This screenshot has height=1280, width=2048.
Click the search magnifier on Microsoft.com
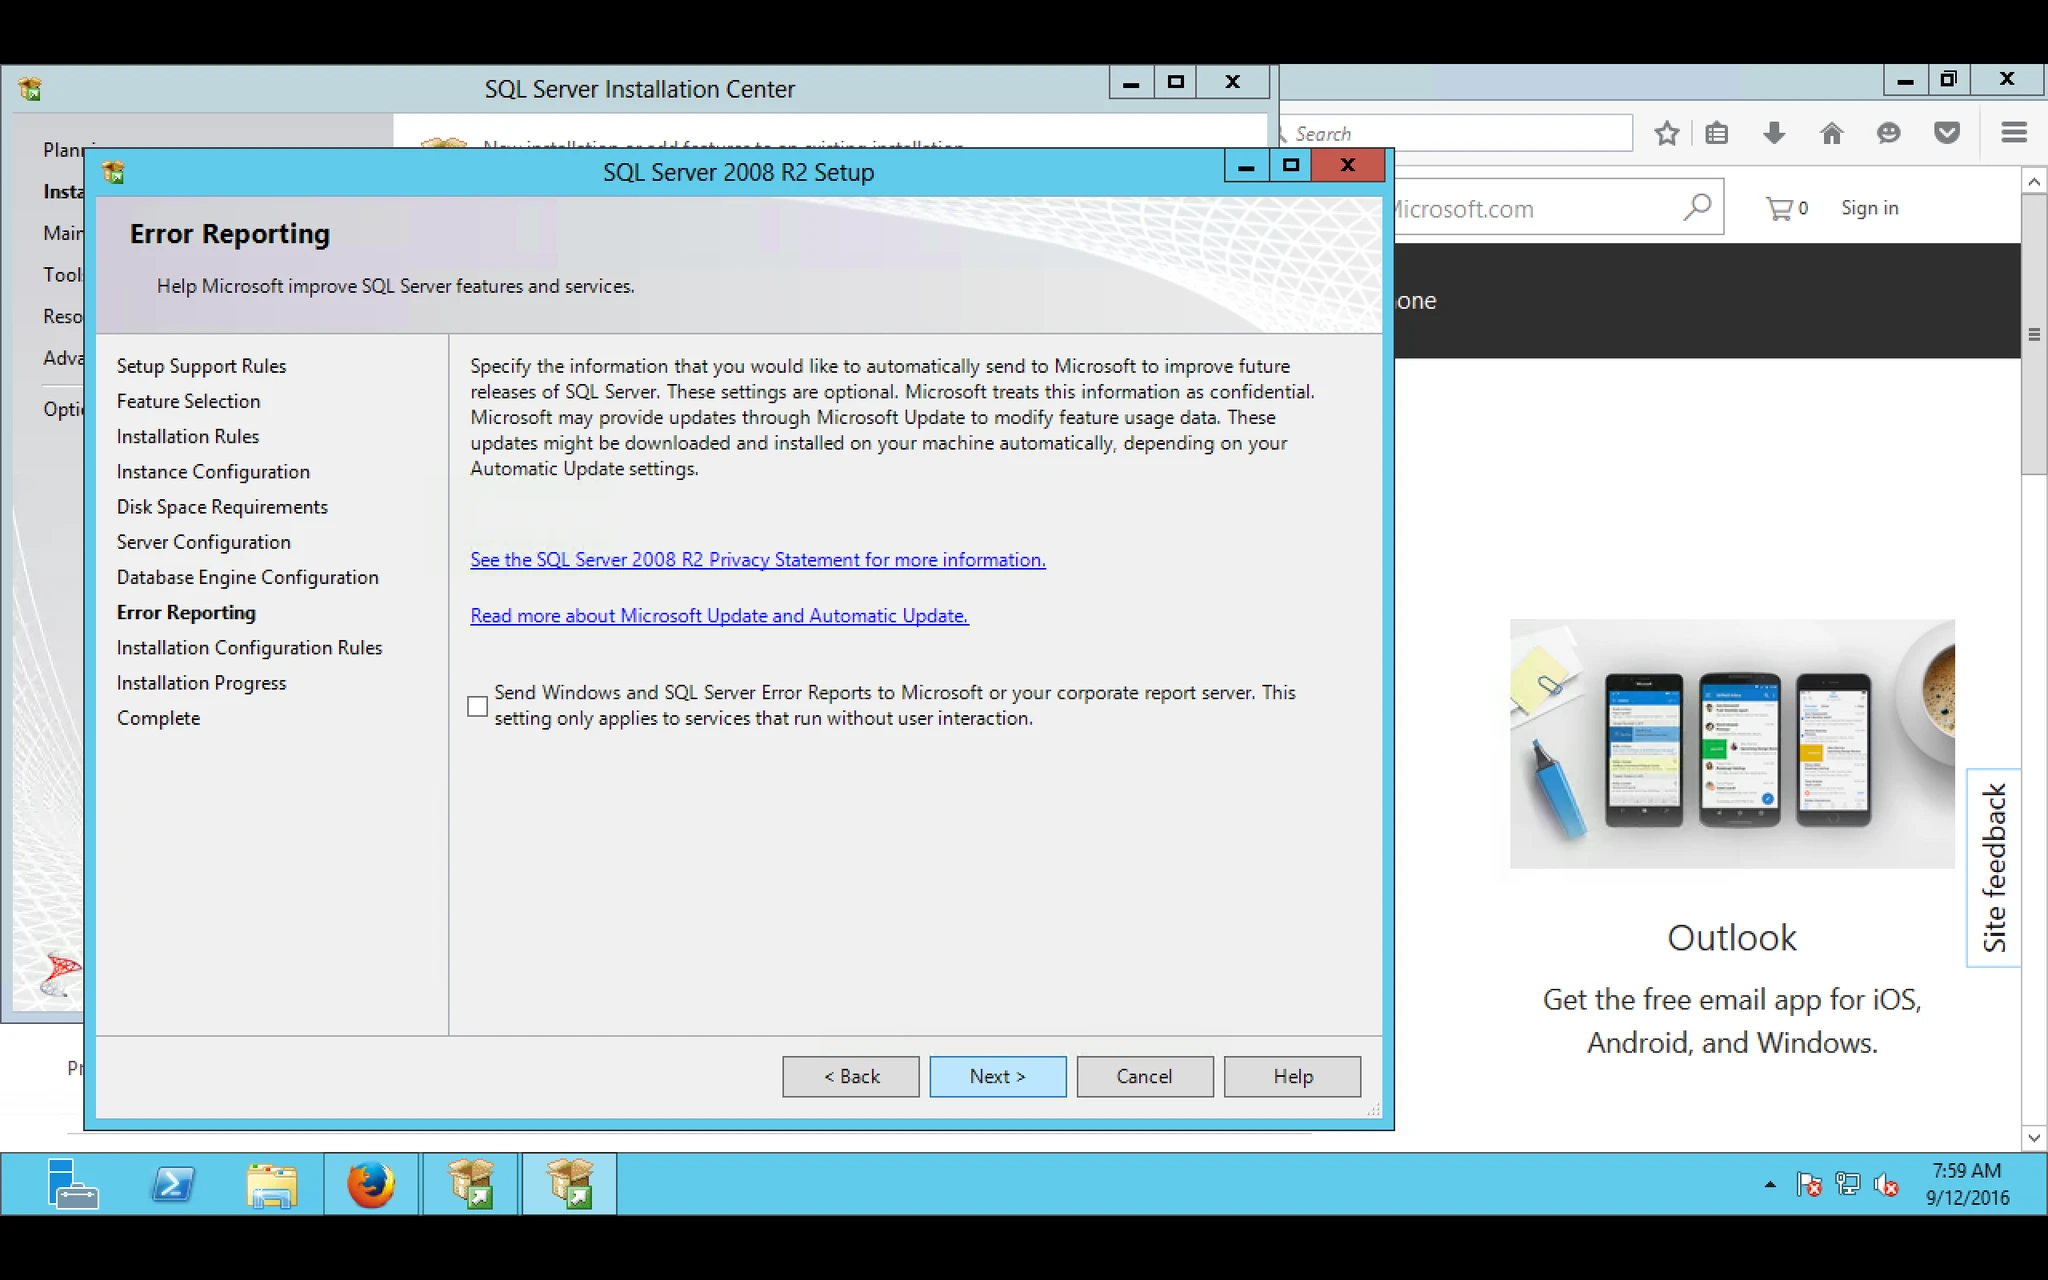tap(1697, 207)
